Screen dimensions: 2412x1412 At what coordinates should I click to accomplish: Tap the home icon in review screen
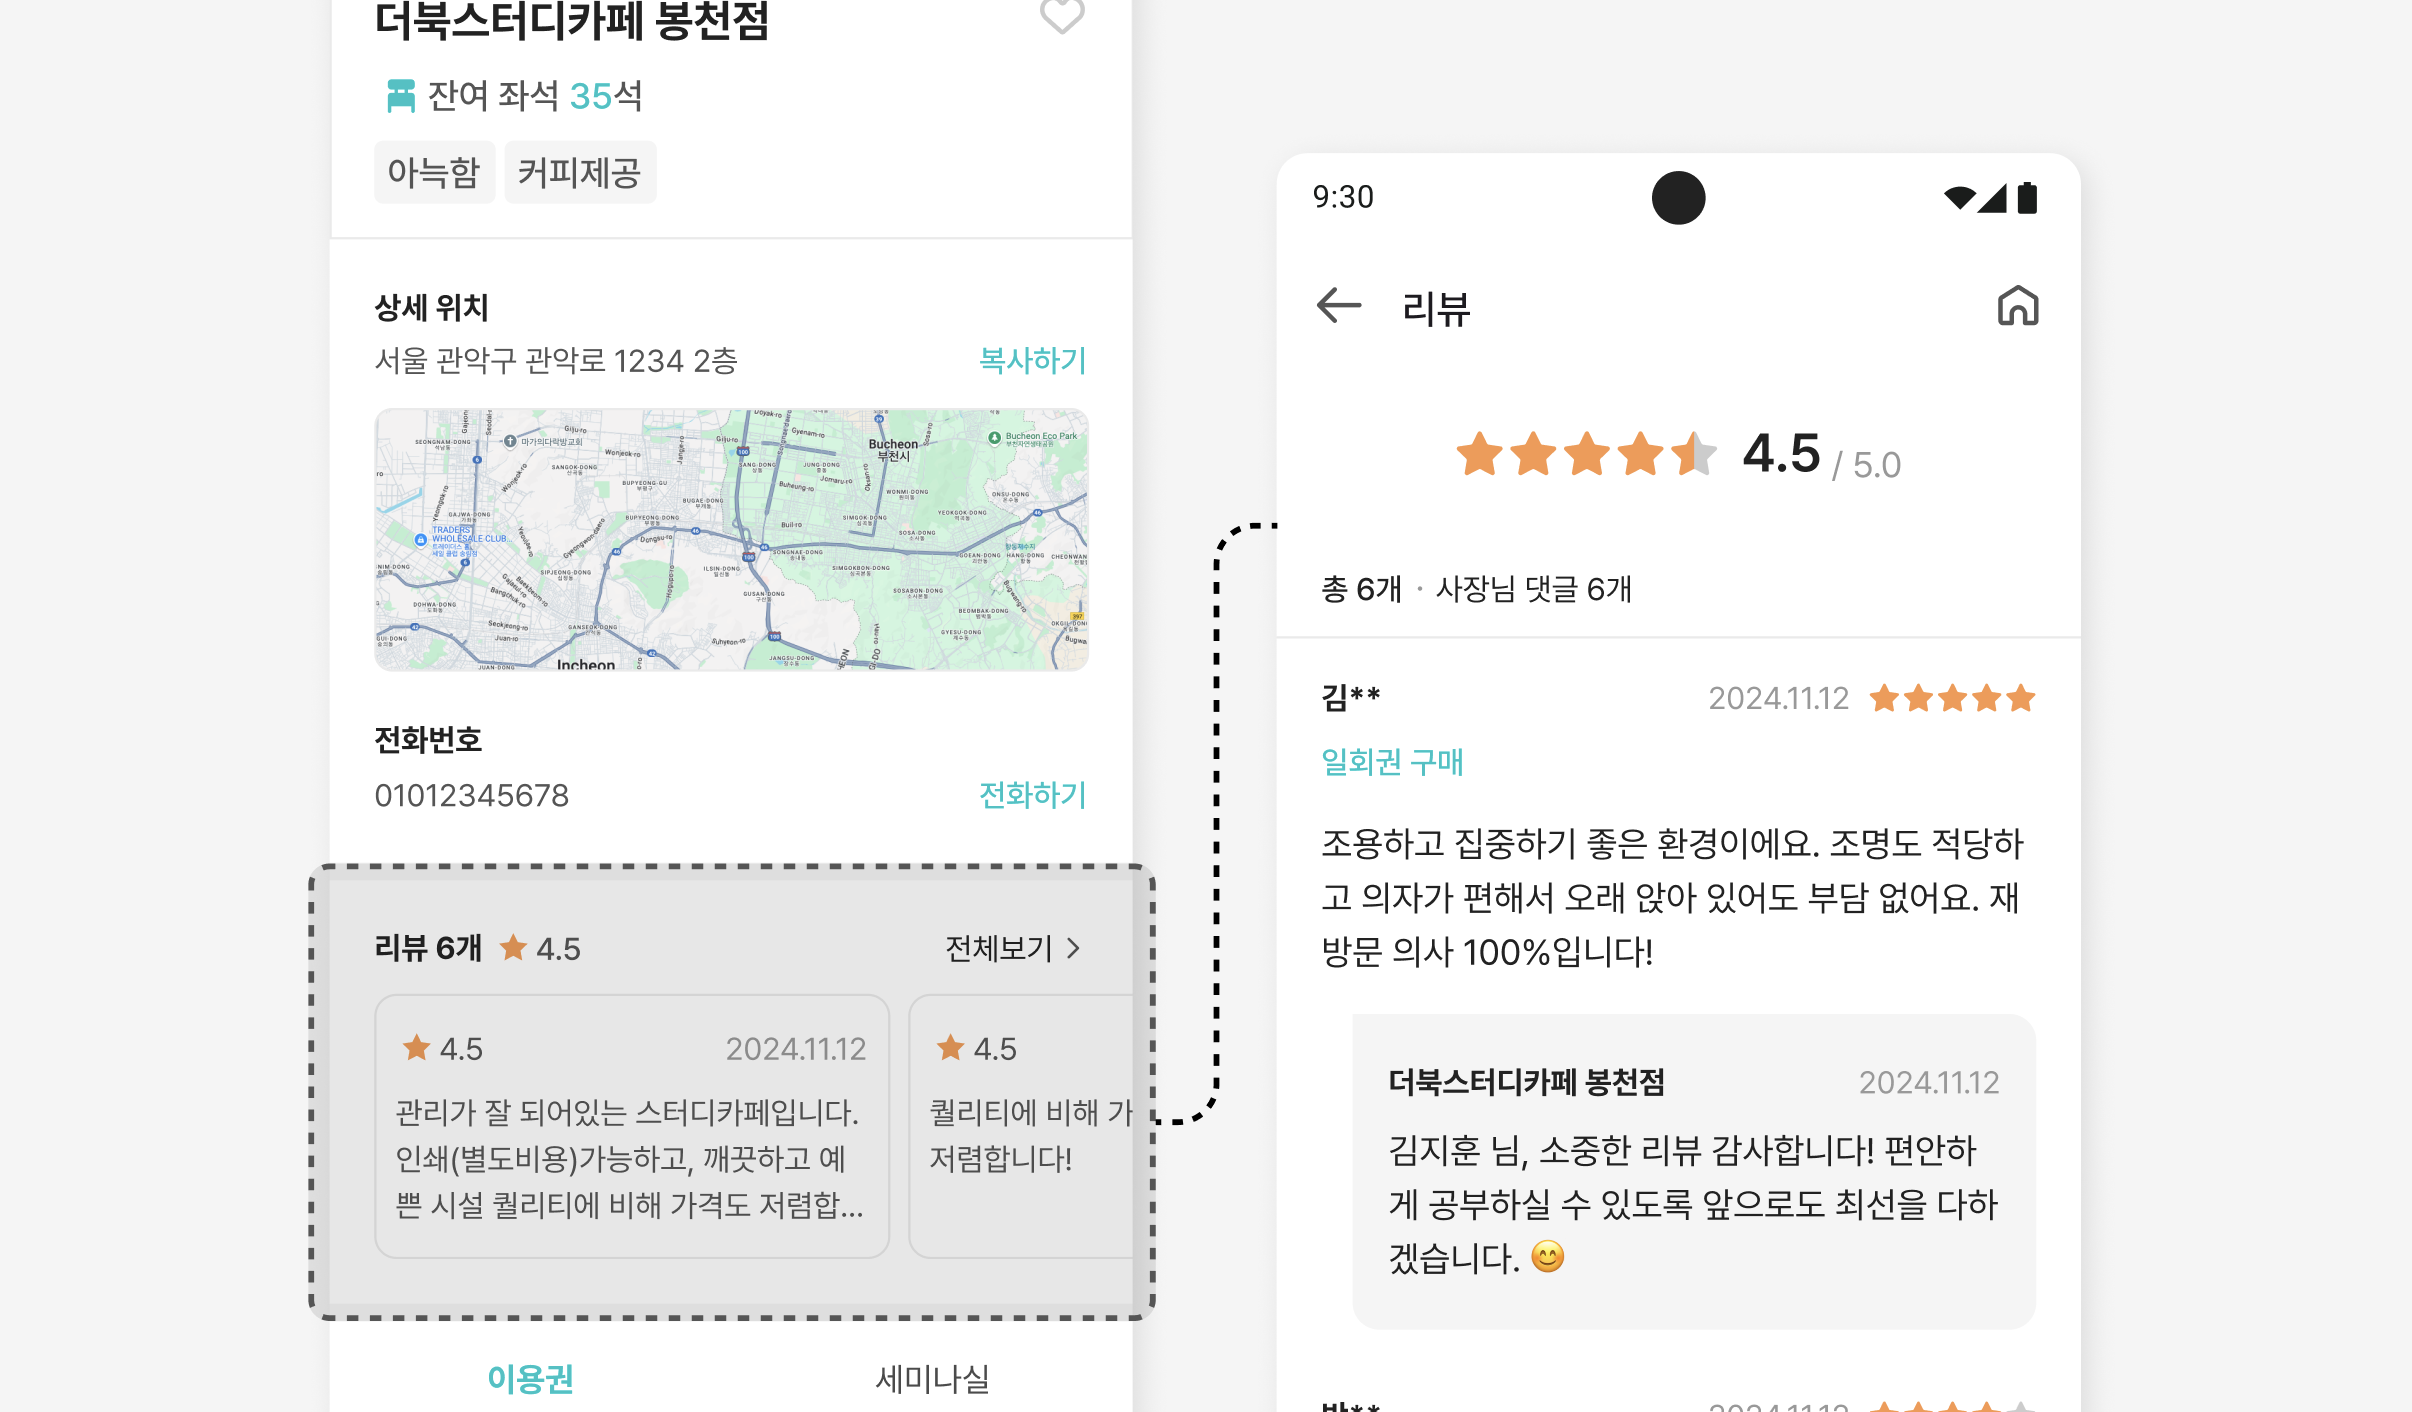(x=2017, y=306)
